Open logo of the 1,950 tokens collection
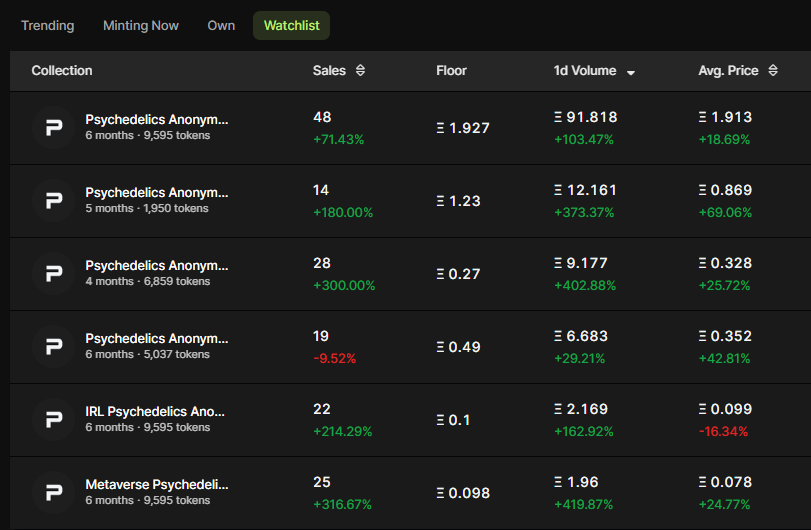Image resolution: width=811 pixels, height=530 pixels. tap(53, 201)
